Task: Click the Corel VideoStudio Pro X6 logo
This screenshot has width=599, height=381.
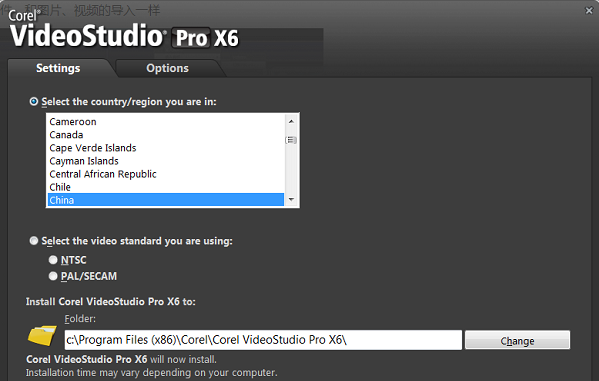Action: click(x=124, y=29)
